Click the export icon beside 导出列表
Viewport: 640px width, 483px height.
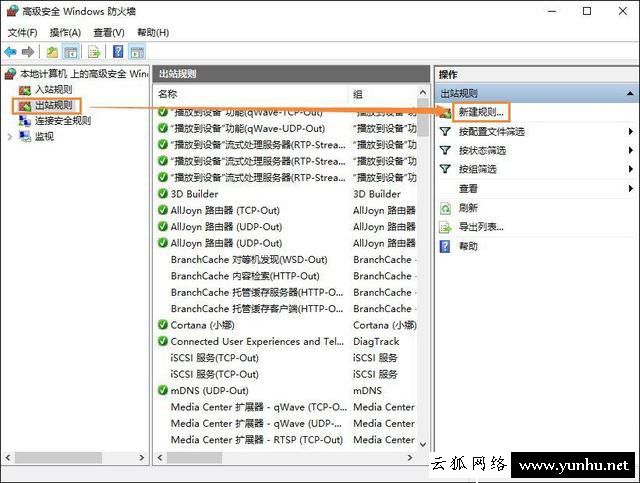(x=445, y=227)
